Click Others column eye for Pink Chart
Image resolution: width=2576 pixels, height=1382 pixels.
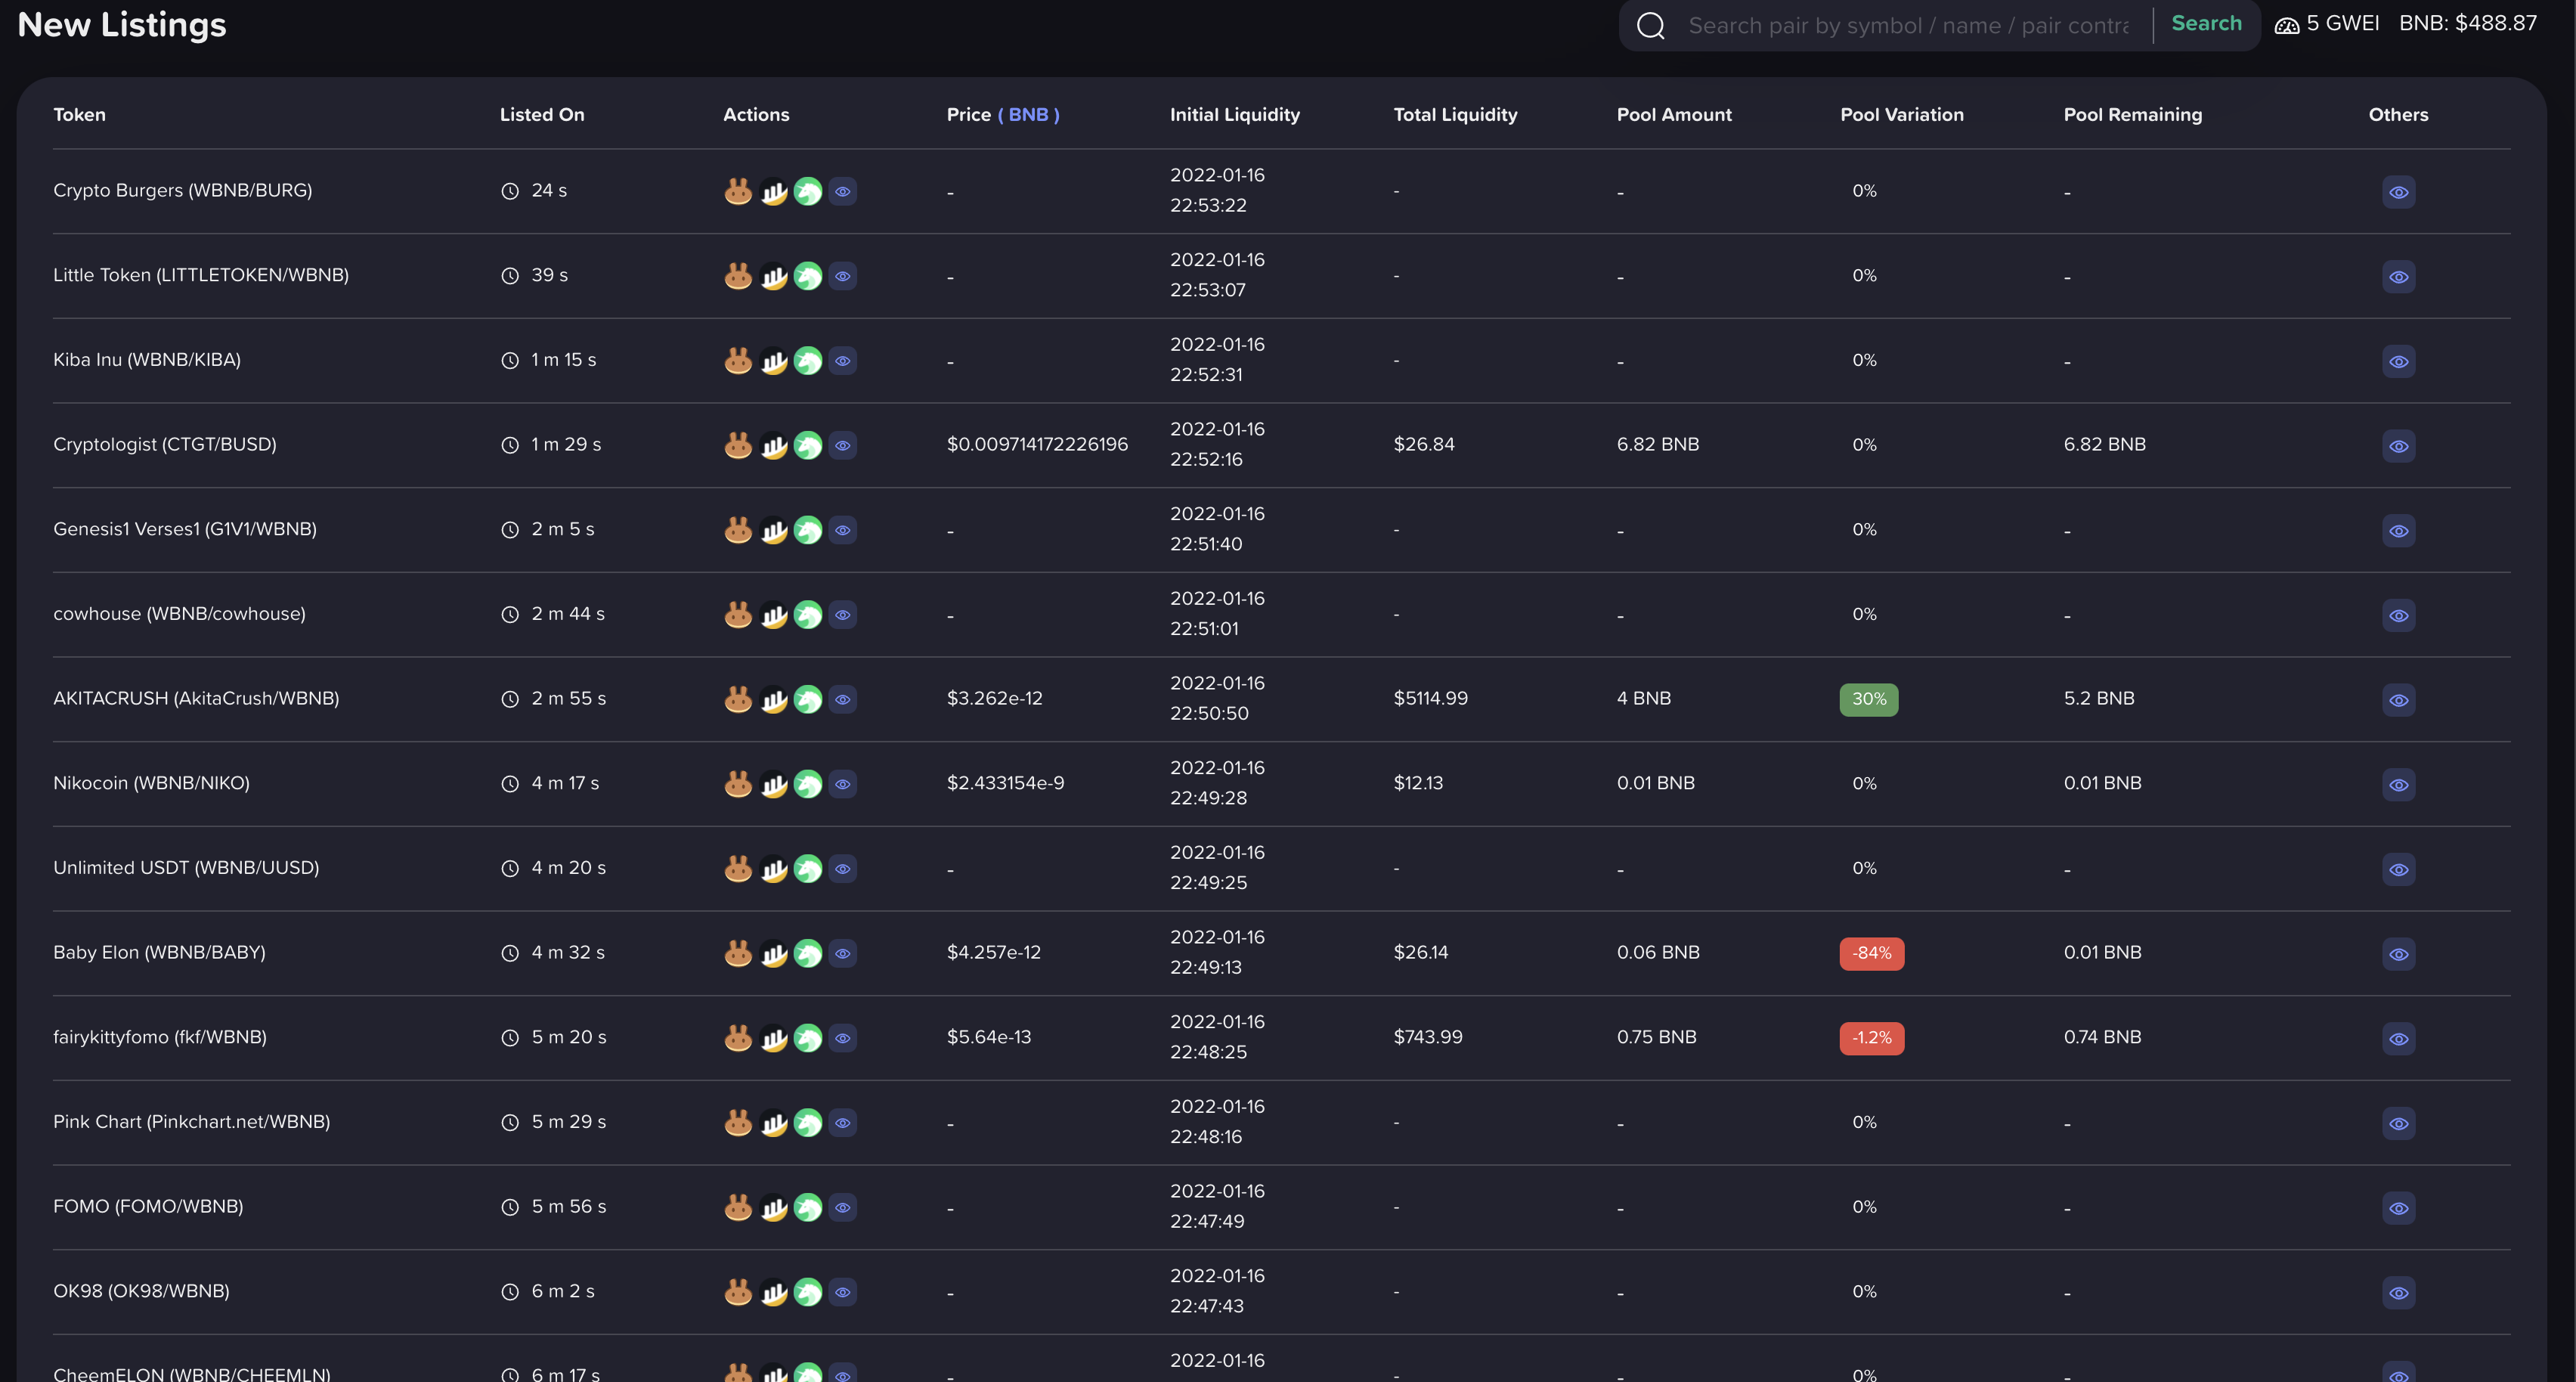2398,1123
